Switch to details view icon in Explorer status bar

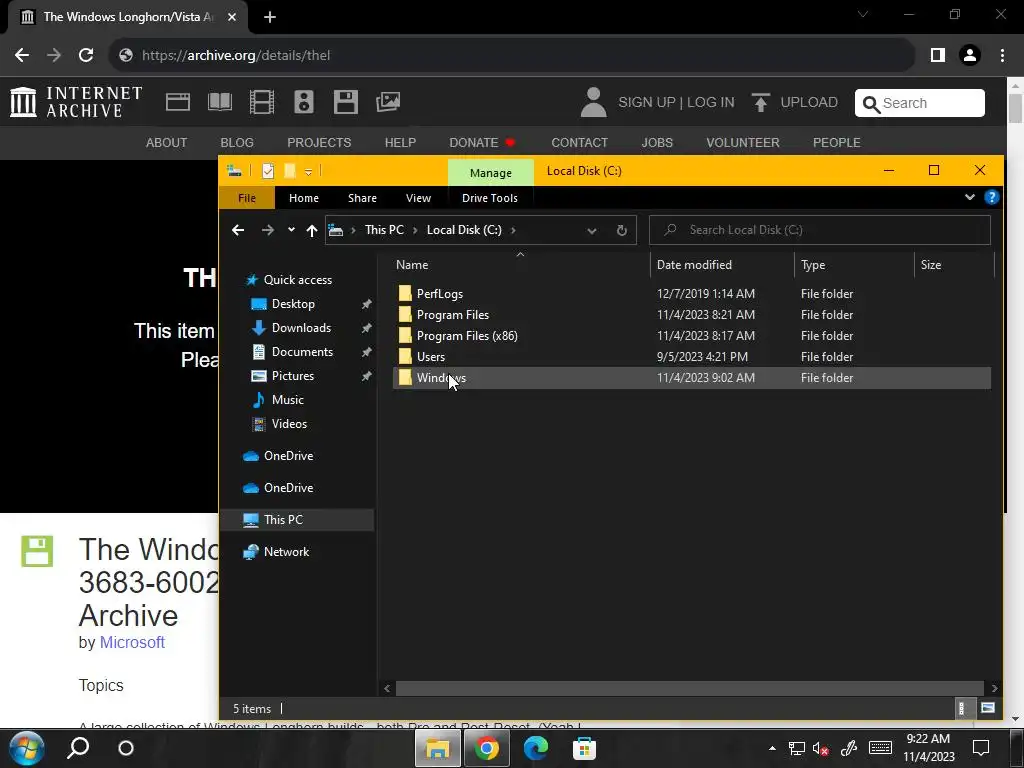pyautogui.click(x=962, y=709)
